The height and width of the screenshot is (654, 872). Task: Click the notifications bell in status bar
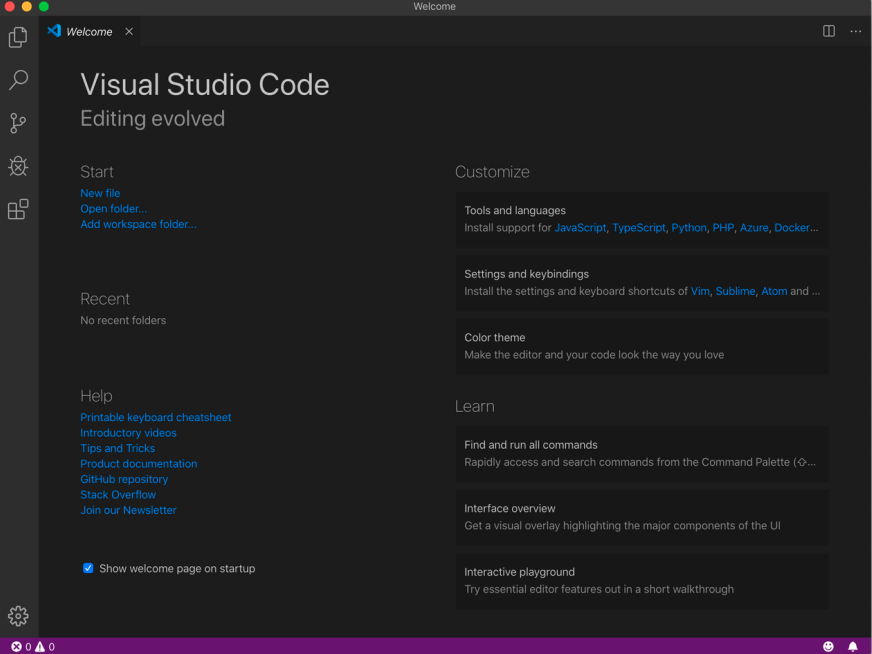pyautogui.click(x=852, y=646)
